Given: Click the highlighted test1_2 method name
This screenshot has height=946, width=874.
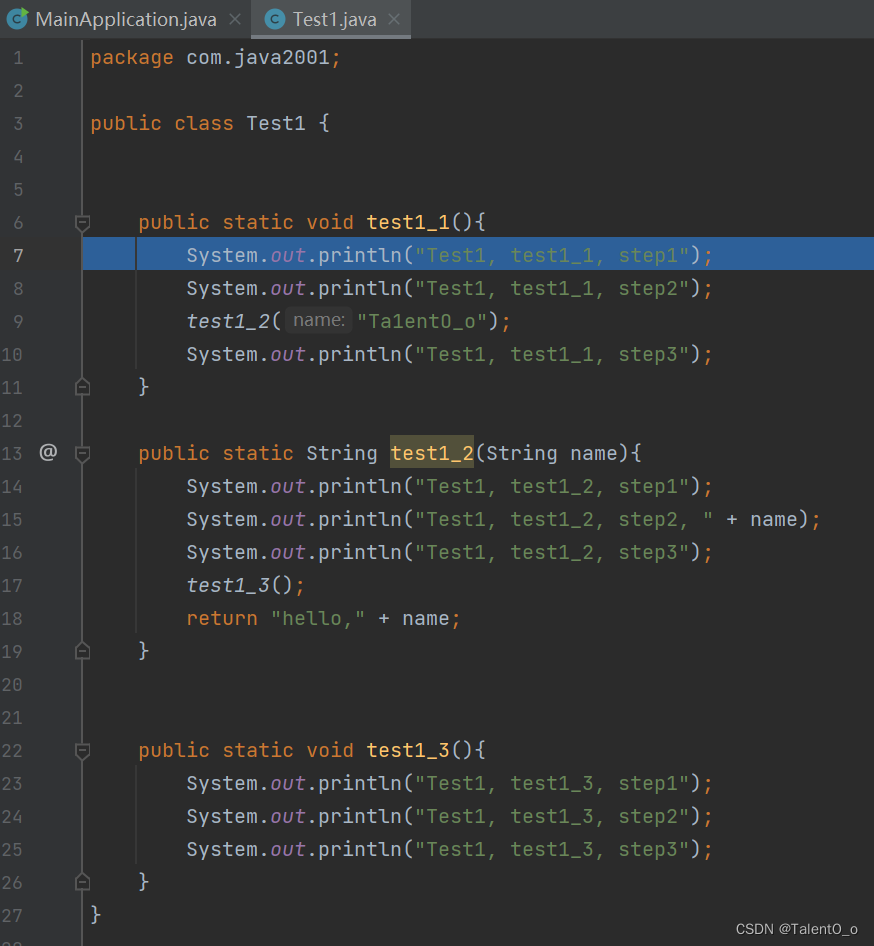Looking at the screenshot, I should [x=432, y=453].
